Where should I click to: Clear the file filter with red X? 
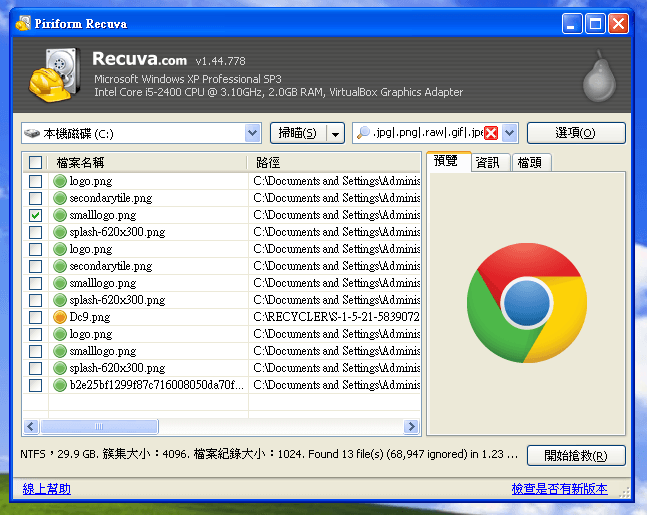[x=491, y=133]
